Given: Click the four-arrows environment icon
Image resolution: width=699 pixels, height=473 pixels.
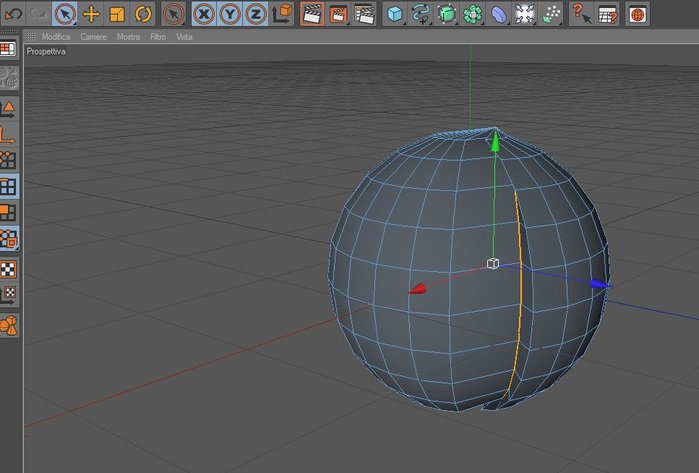Looking at the screenshot, I should 525,14.
